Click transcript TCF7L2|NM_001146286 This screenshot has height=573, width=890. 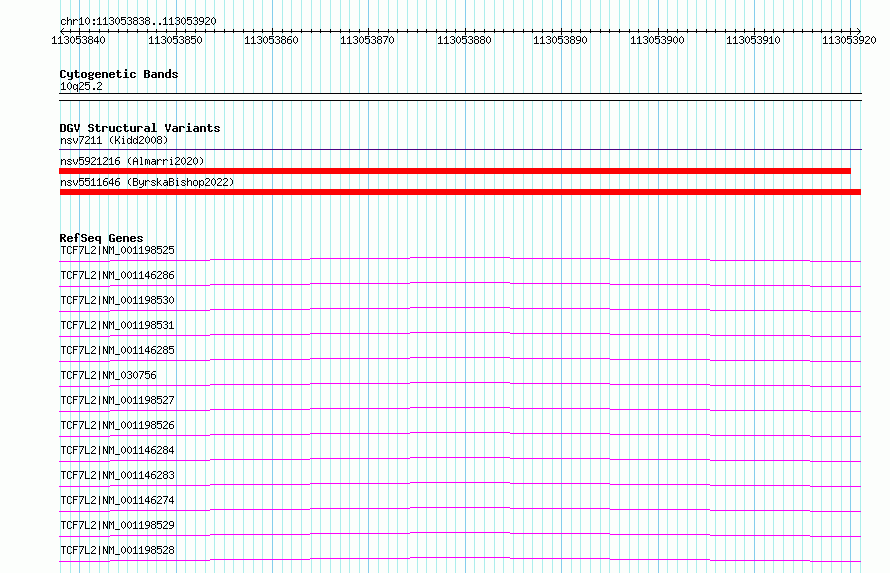pyautogui.click(x=117, y=275)
